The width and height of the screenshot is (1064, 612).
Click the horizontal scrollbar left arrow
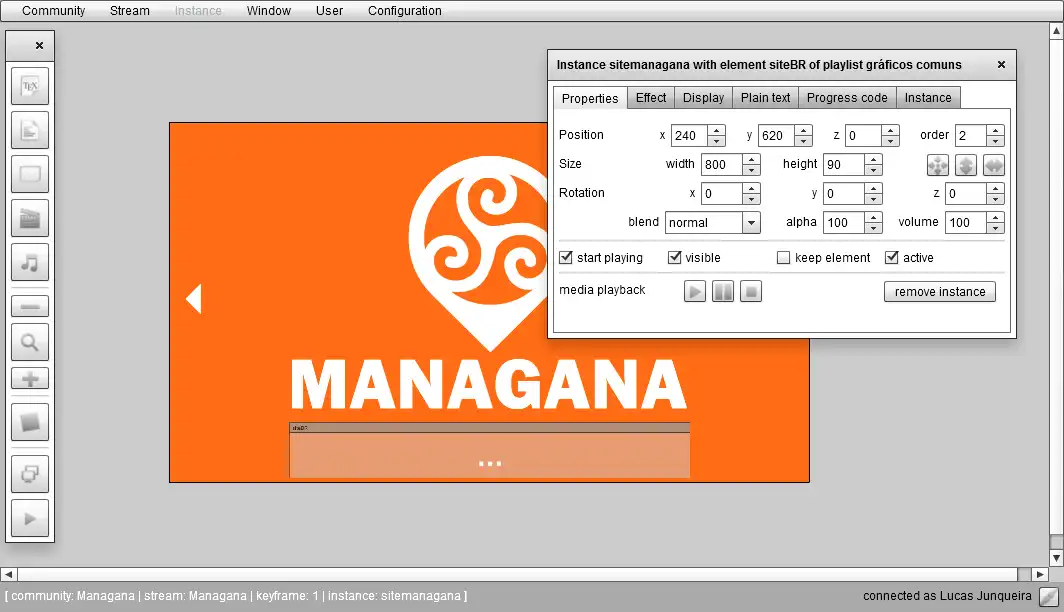[x=8, y=575]
